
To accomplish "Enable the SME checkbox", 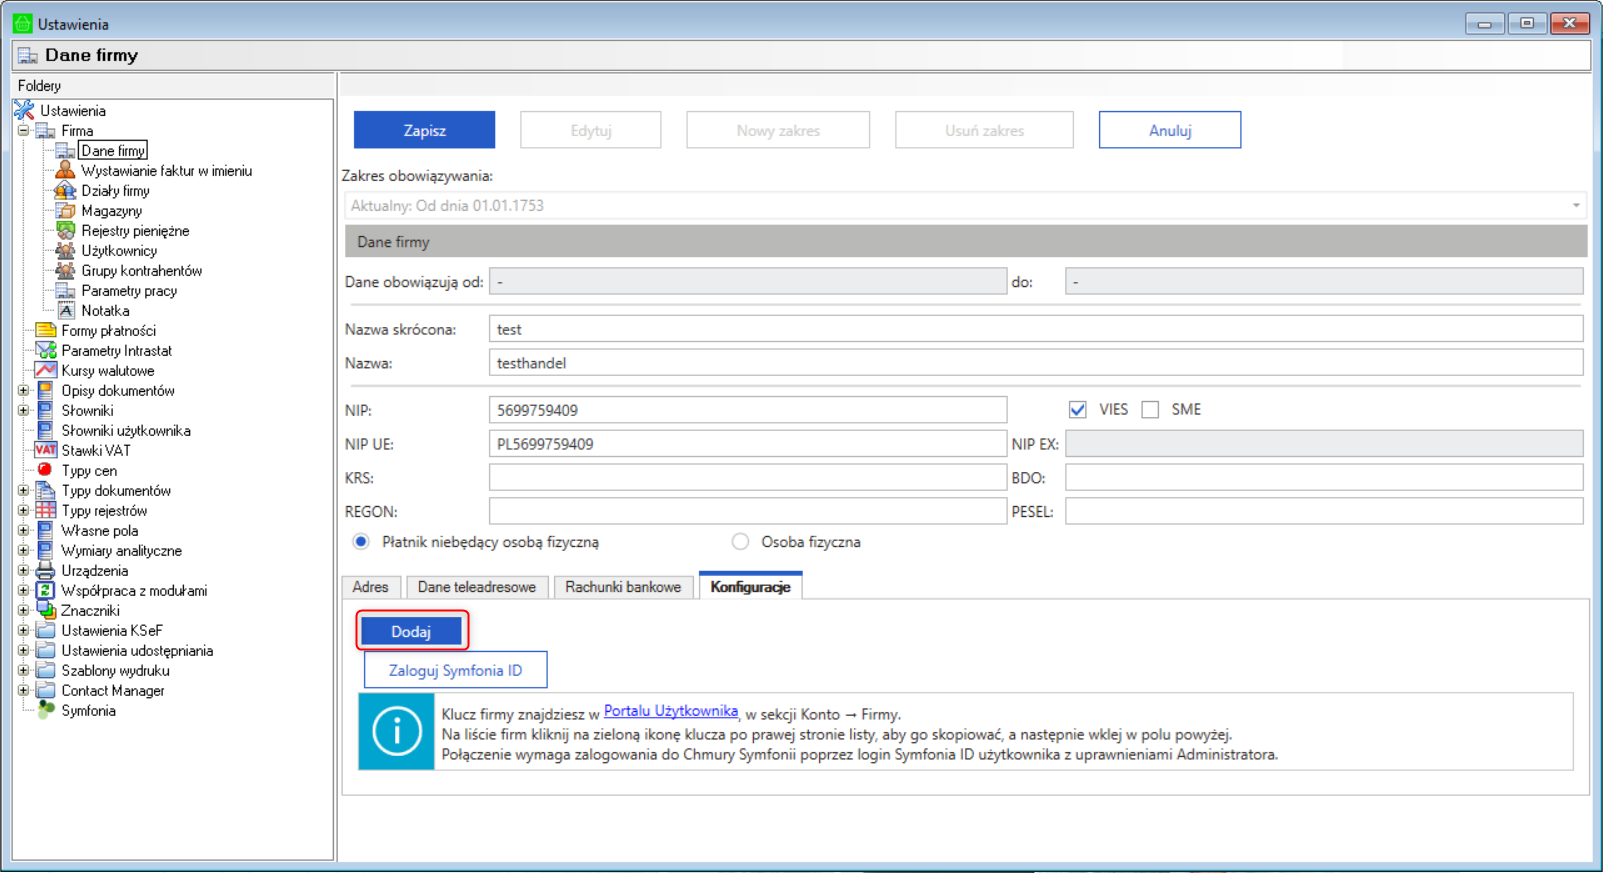I will coord(1150,410).
